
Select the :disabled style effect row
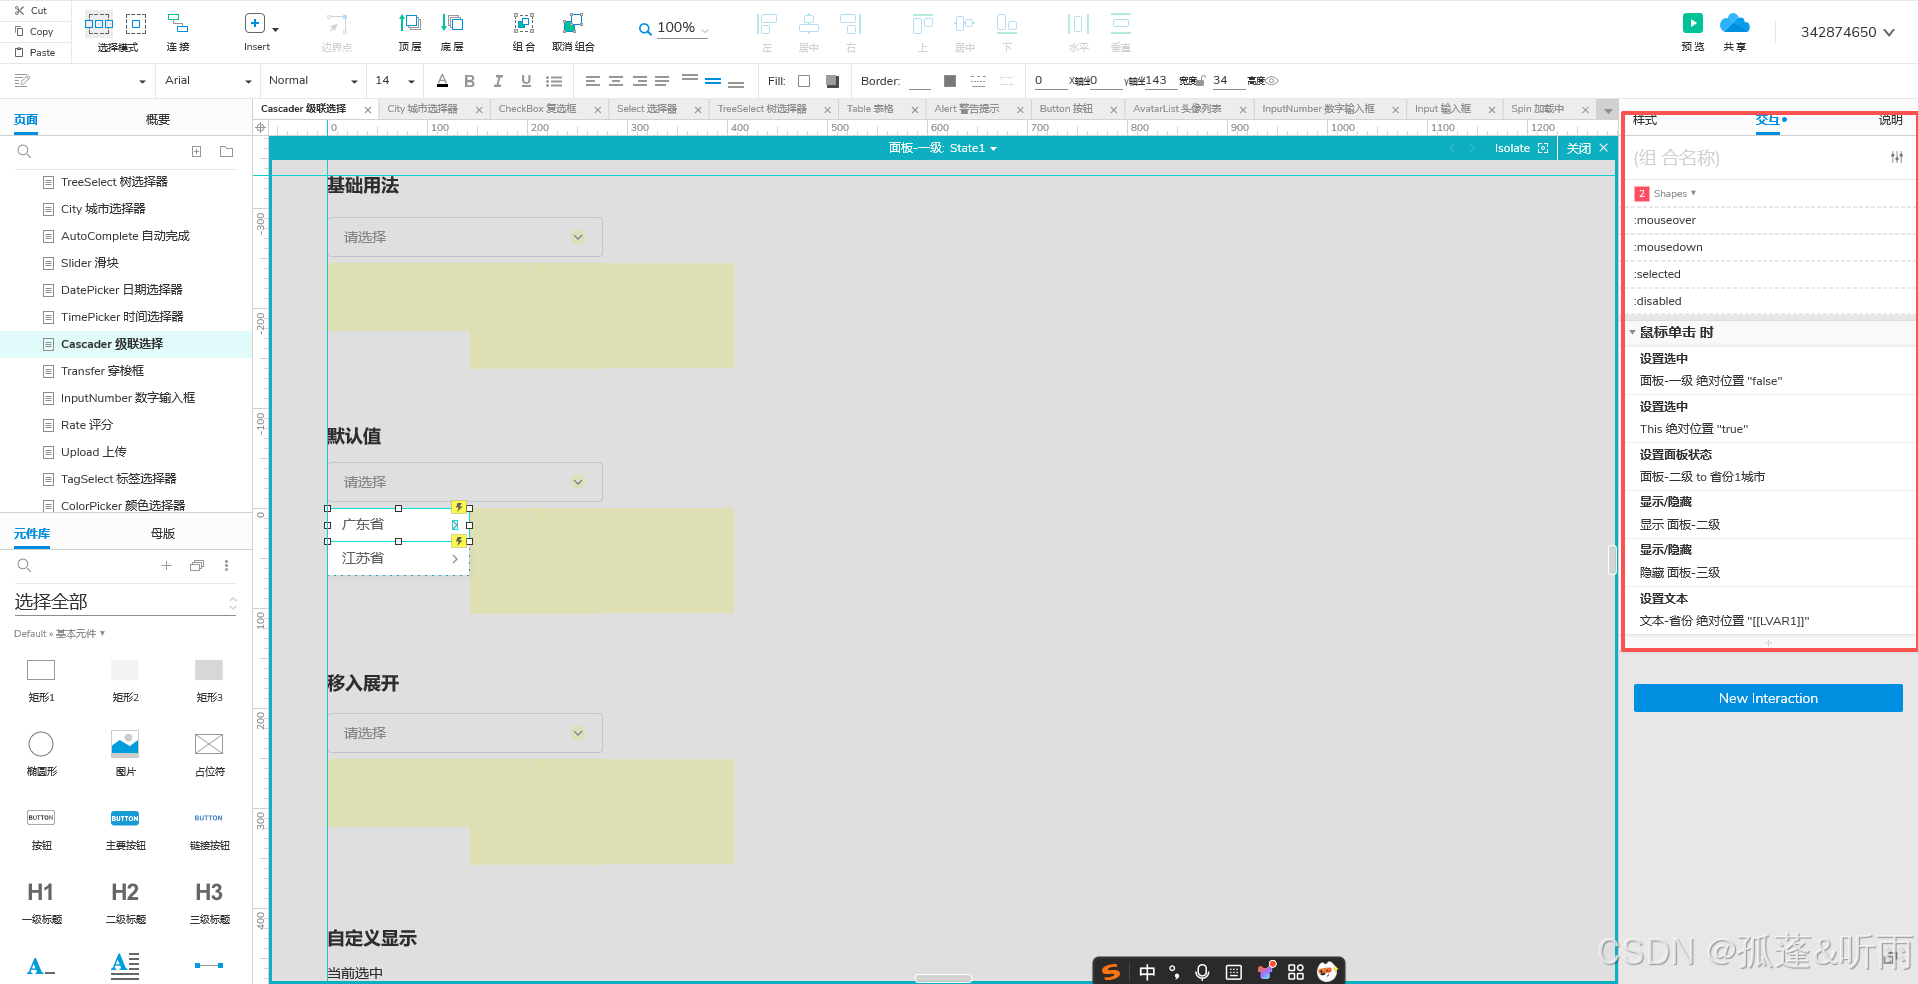click(1768, 301)
